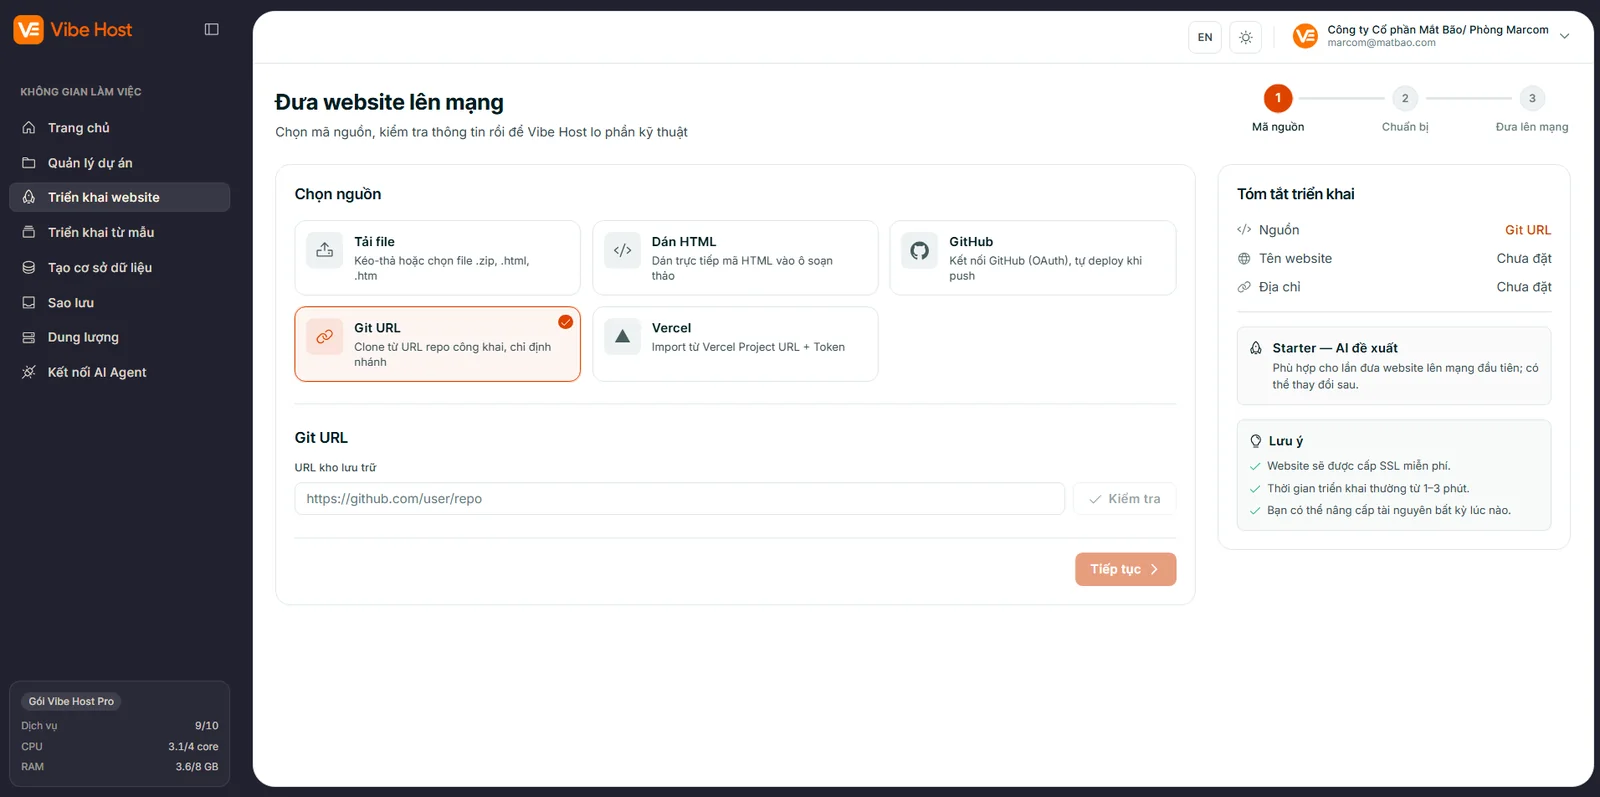
Task: Click the backup icon beside Sao lưu
Action: tap(29, 303)
